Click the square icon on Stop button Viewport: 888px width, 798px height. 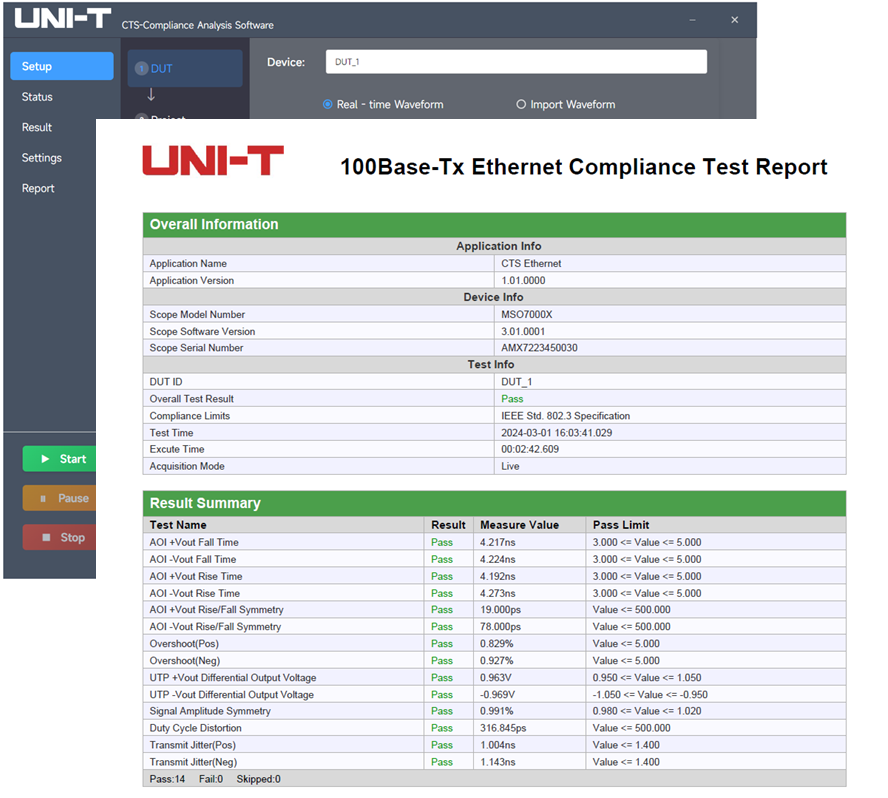pyautogui.click(x=46, y=537)
